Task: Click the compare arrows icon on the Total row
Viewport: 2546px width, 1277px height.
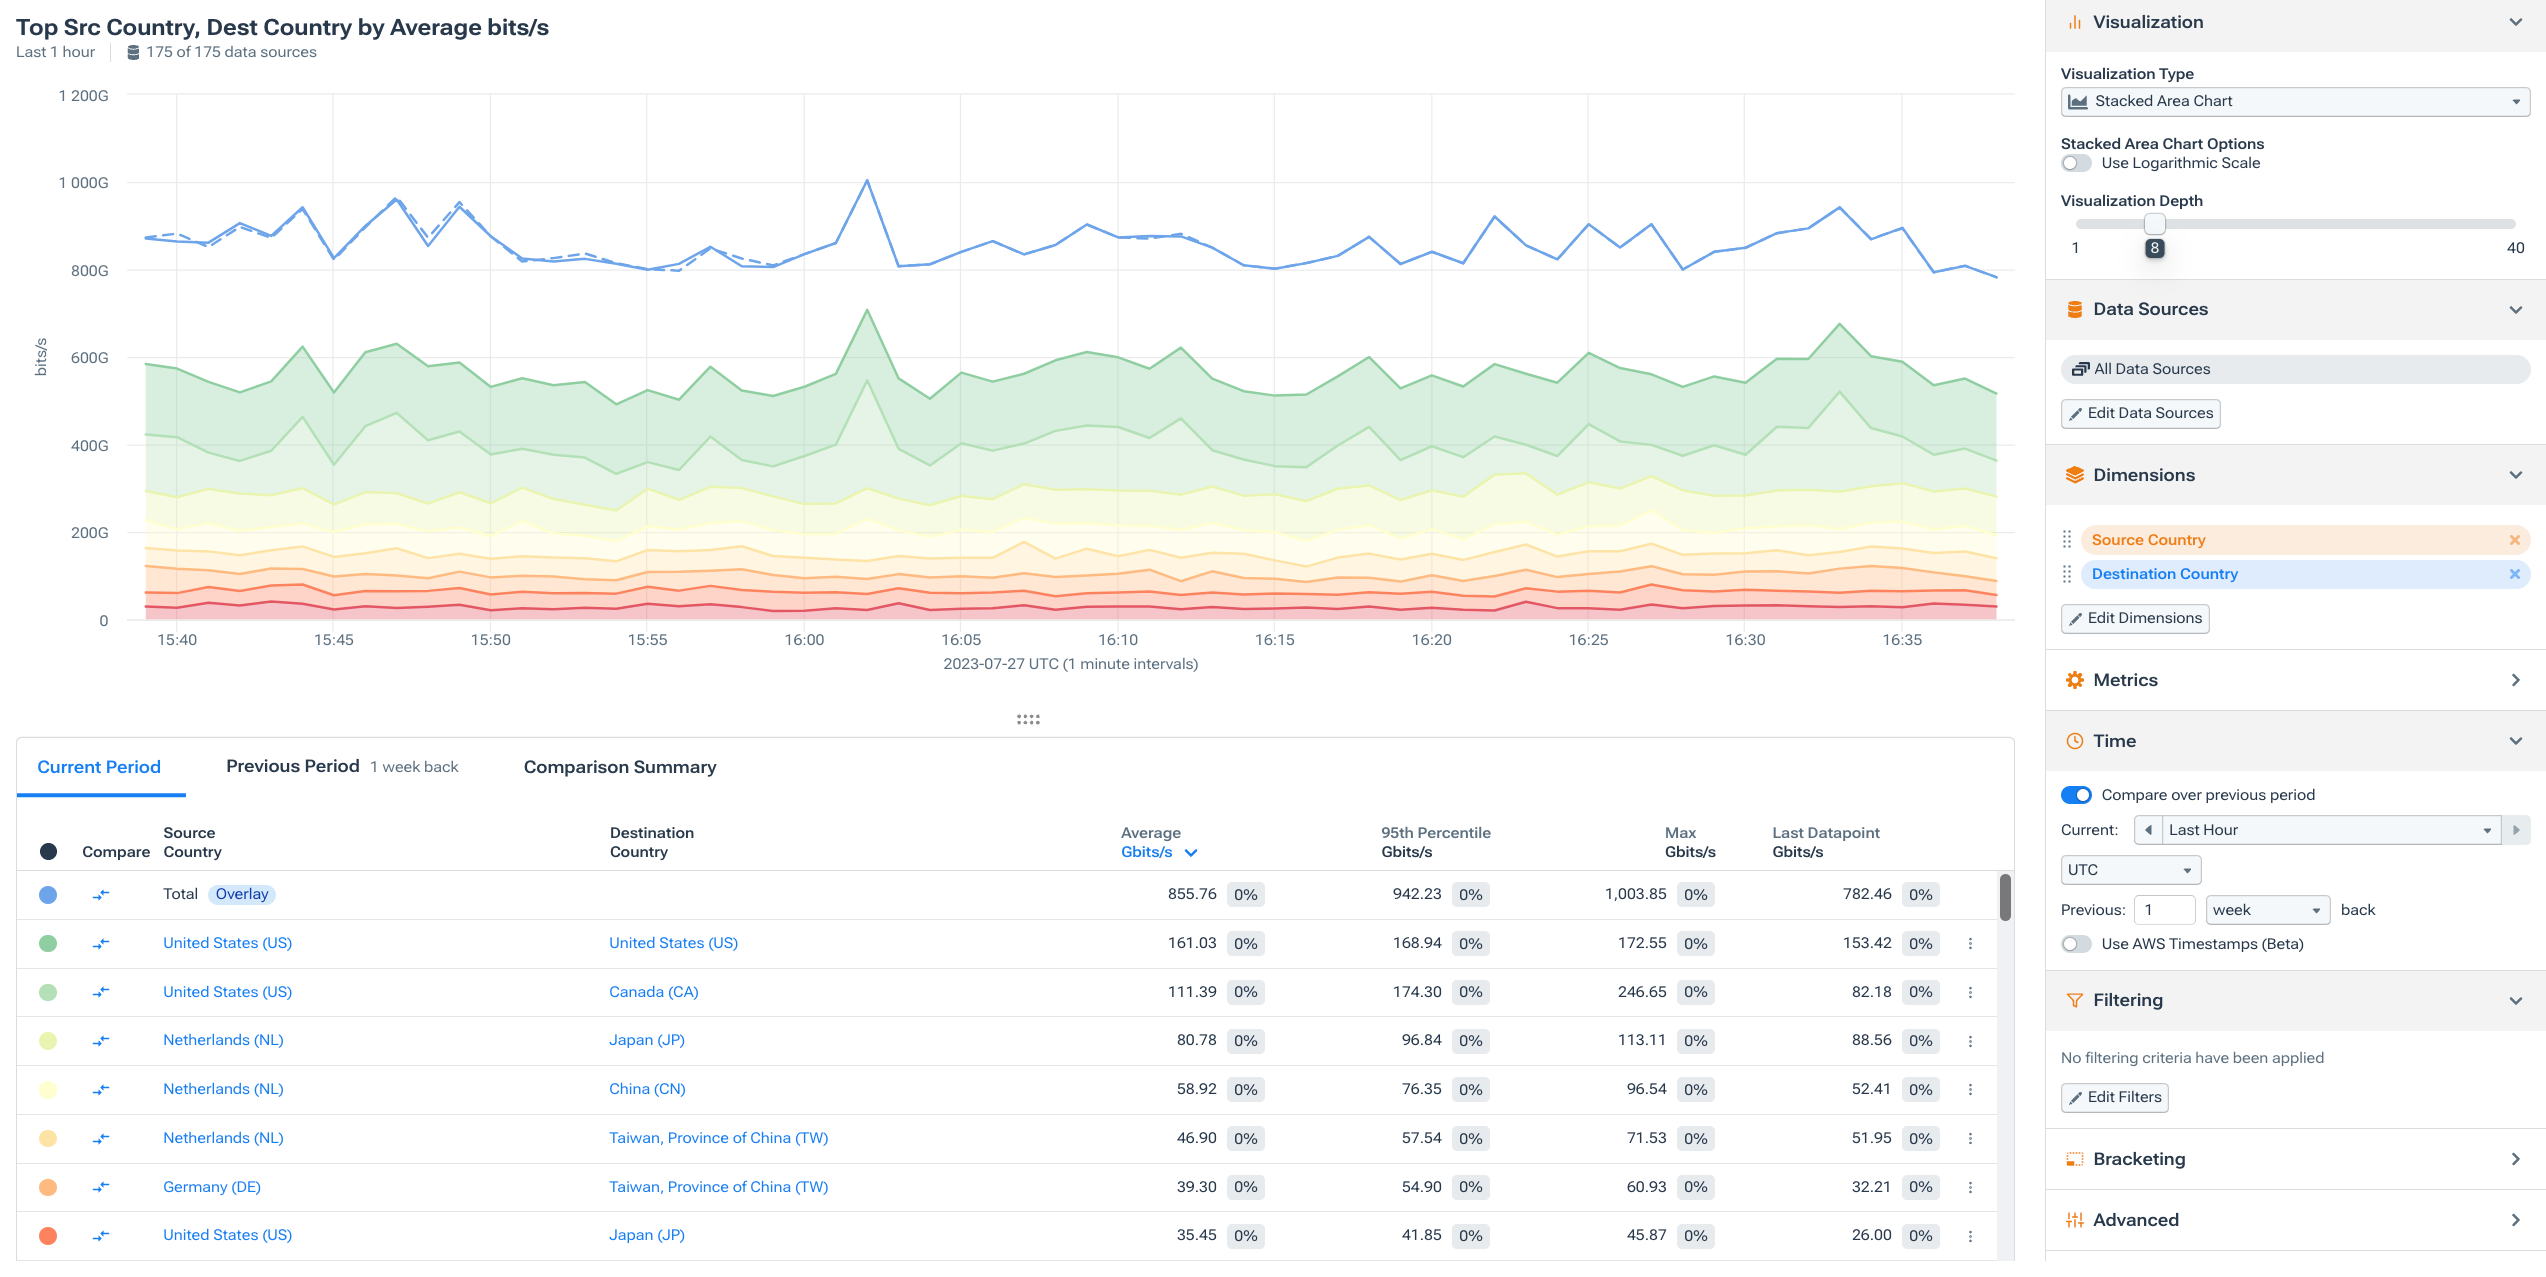Action: 101,894
